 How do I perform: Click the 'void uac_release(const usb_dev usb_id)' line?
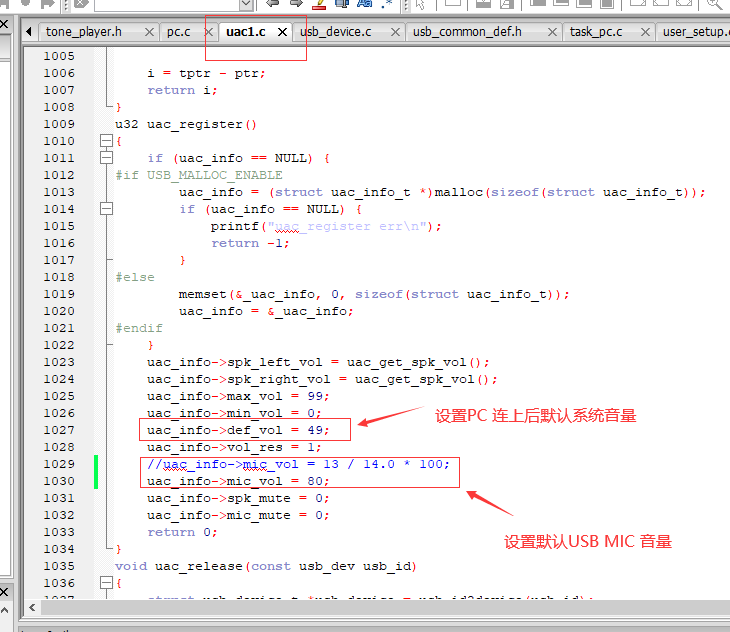(266, 566)
